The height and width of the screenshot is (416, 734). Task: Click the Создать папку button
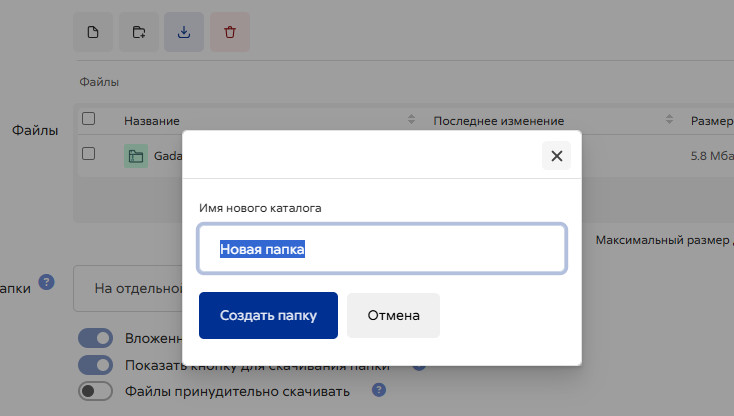[x=268, y=315]
